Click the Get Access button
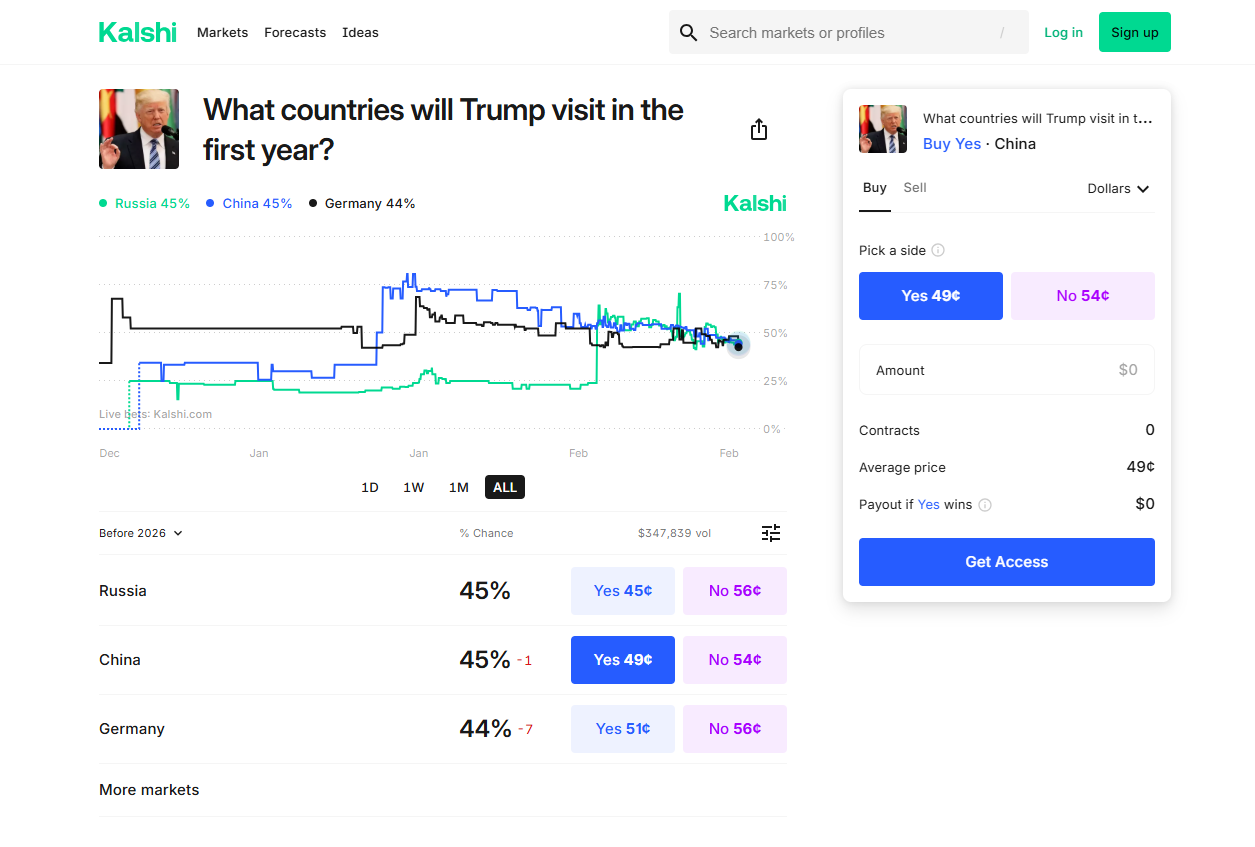 1007,562
